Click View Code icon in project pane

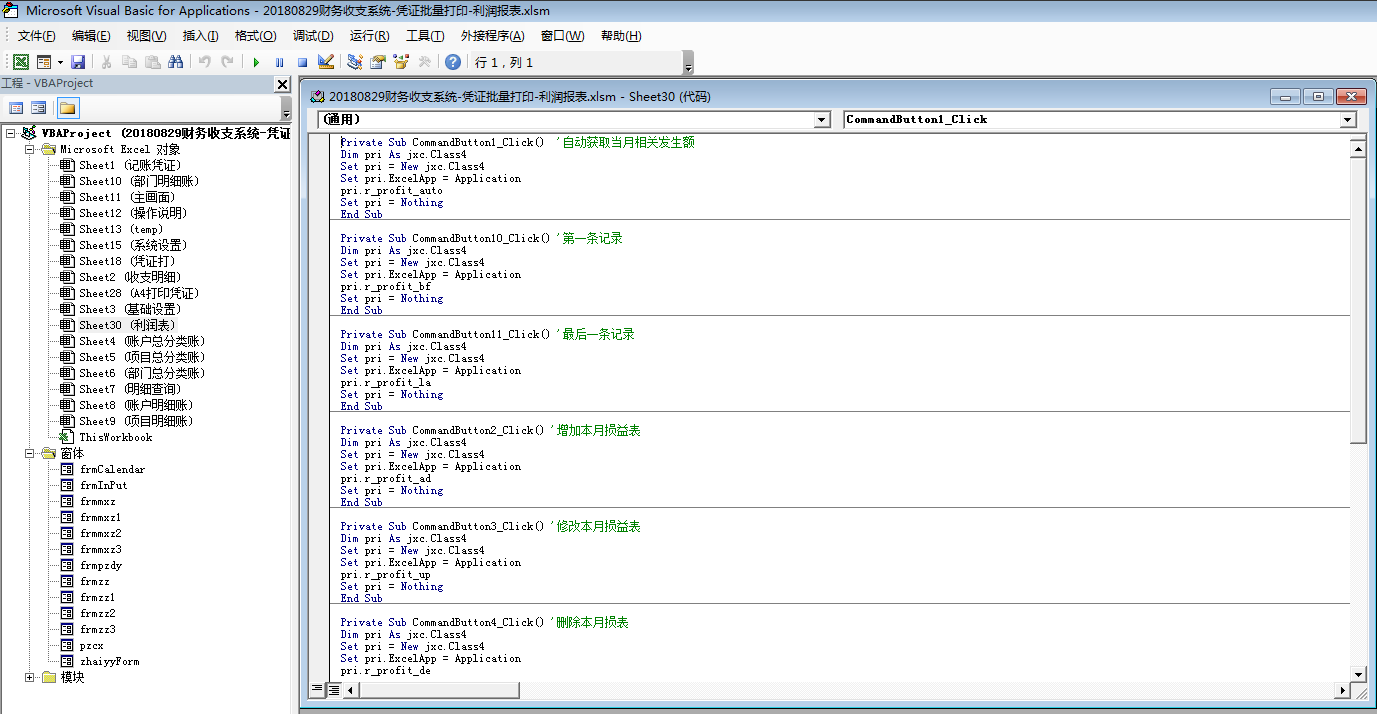16,108
